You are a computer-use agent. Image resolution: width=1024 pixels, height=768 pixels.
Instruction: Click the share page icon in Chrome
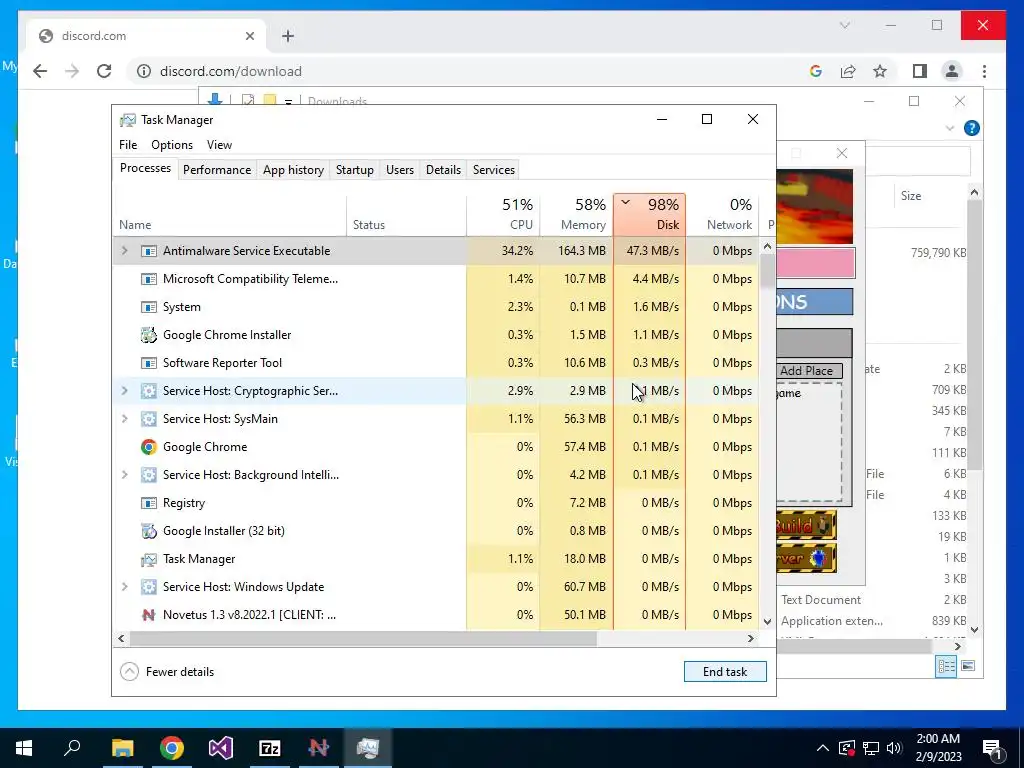point(848,71)
